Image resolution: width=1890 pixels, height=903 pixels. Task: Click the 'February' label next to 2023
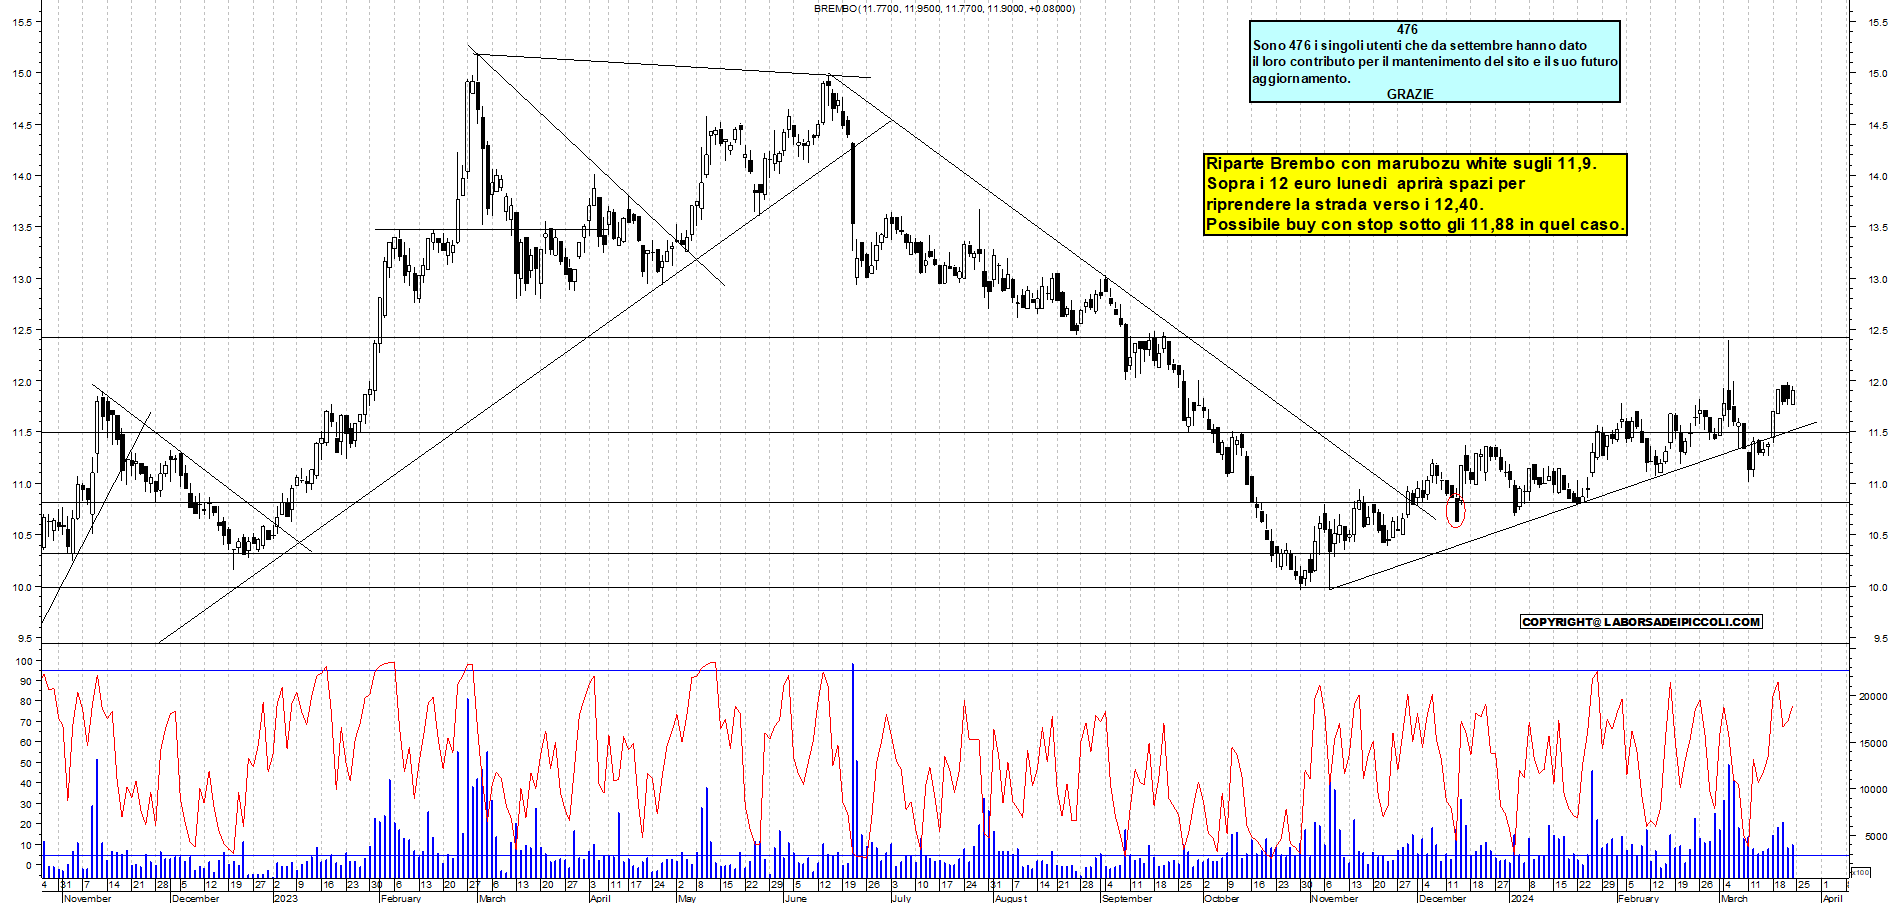tap(401, 898)
